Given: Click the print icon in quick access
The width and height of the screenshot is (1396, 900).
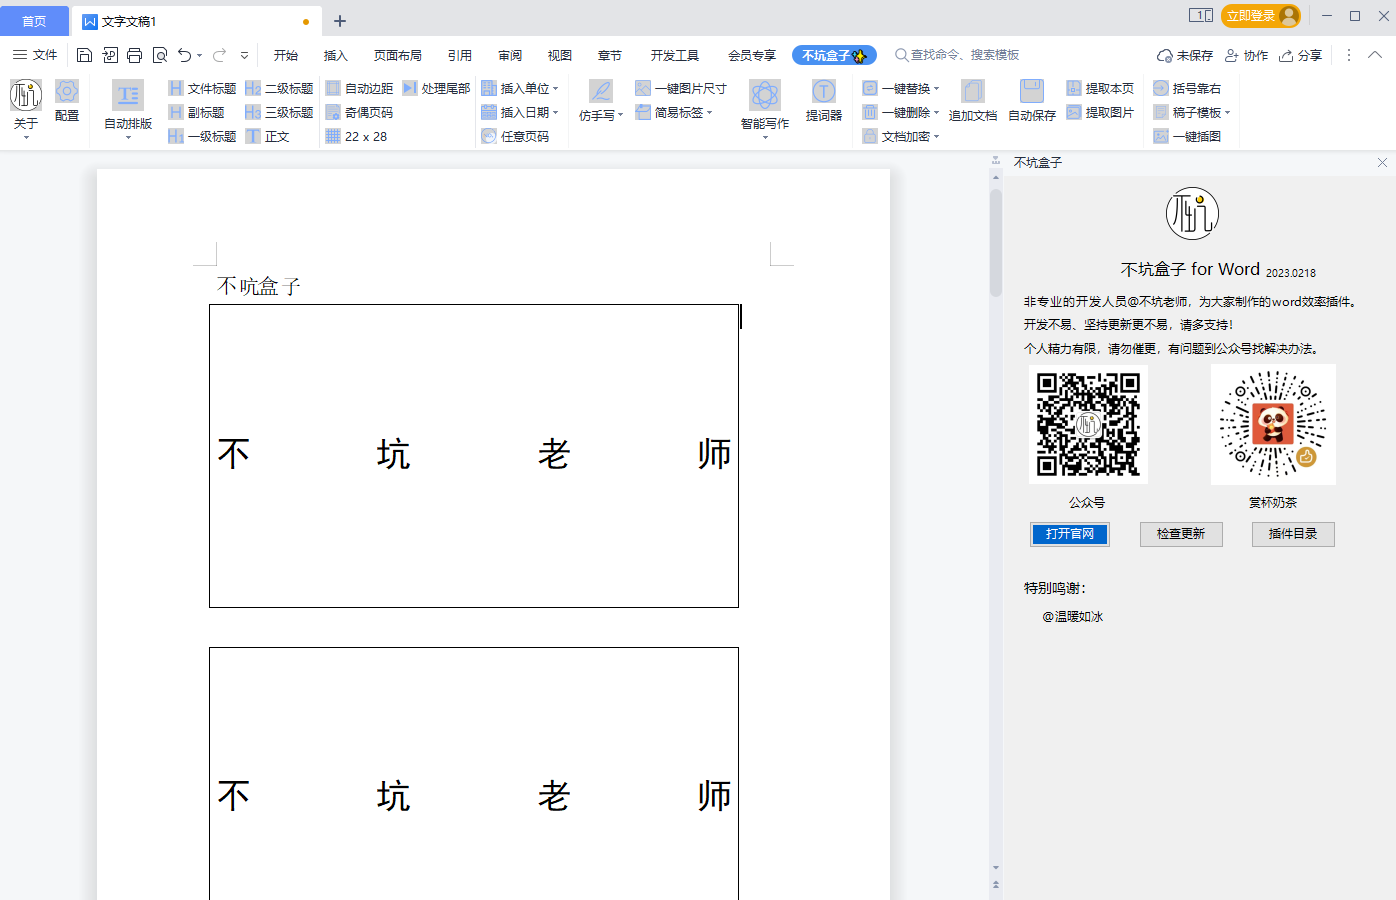Looking at the screenshot, I should coord(134,55).
